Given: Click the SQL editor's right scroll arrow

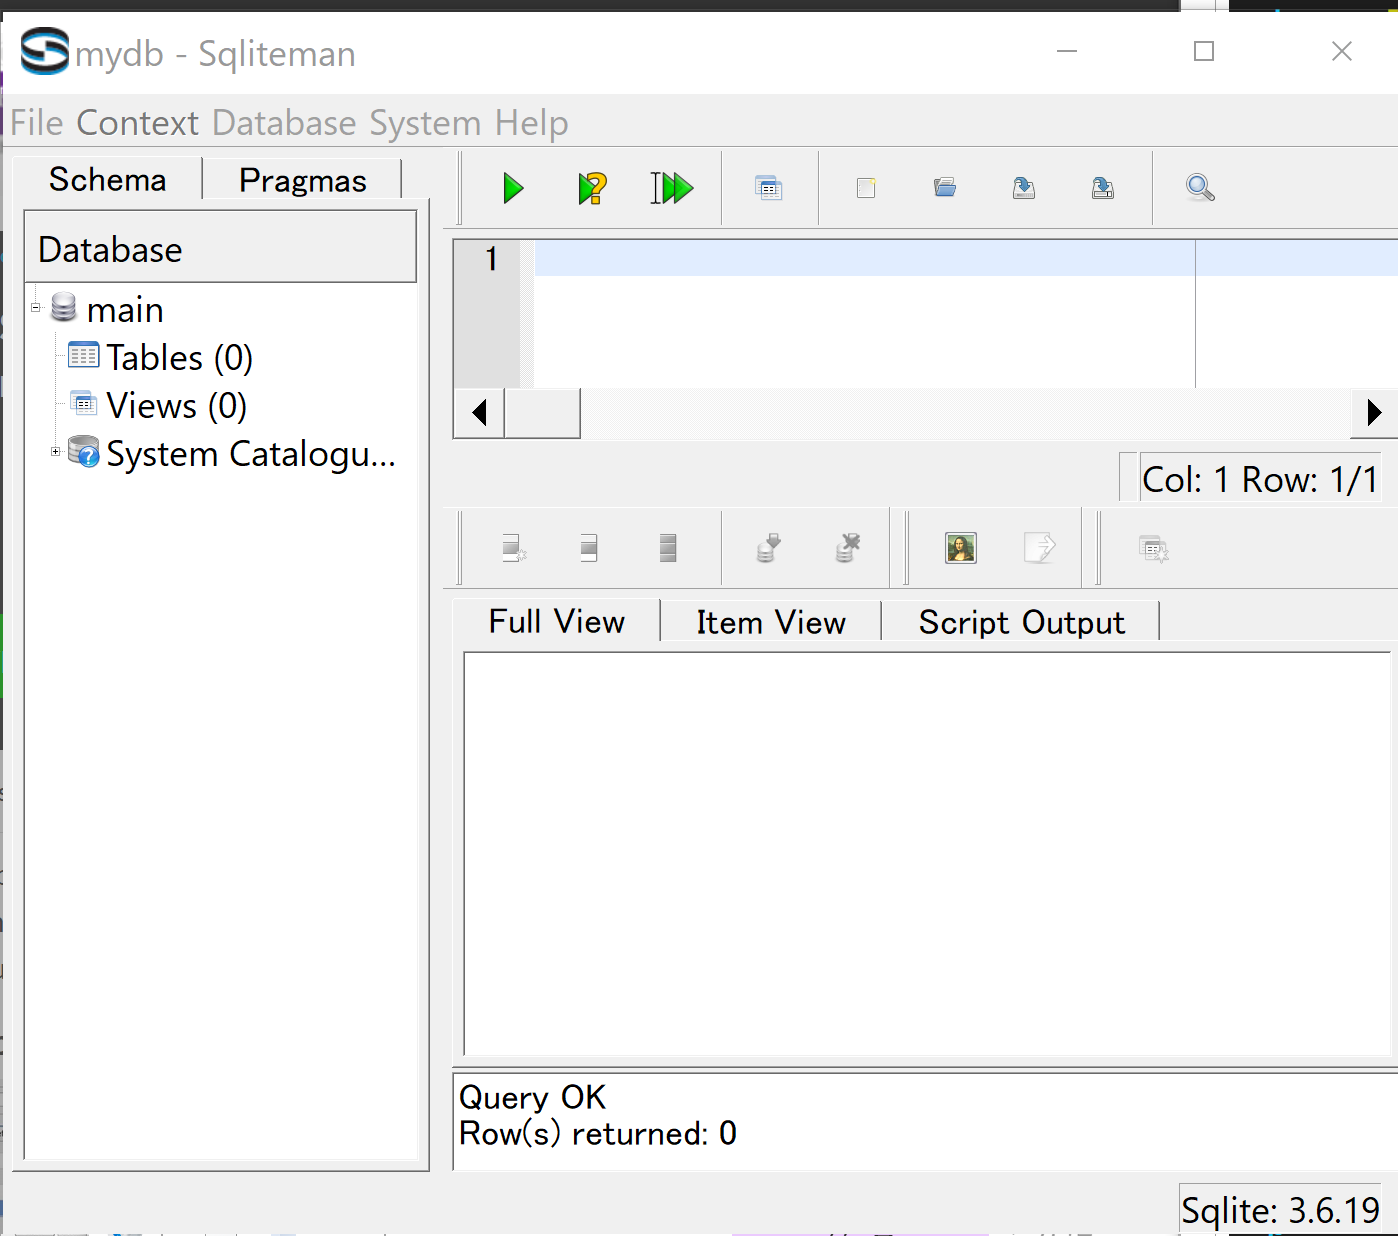Looking at the screenshot, I should [x=1374, y=413].
